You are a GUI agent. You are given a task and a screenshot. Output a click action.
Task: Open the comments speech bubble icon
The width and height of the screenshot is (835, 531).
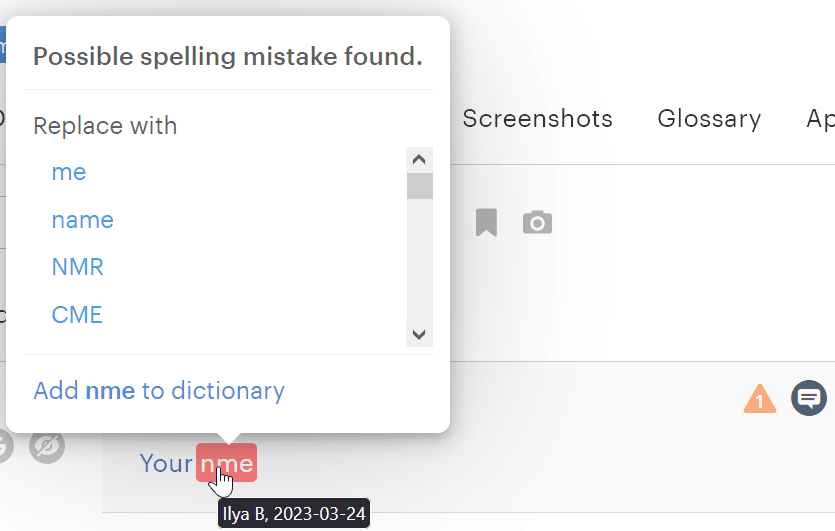[809, 399]
